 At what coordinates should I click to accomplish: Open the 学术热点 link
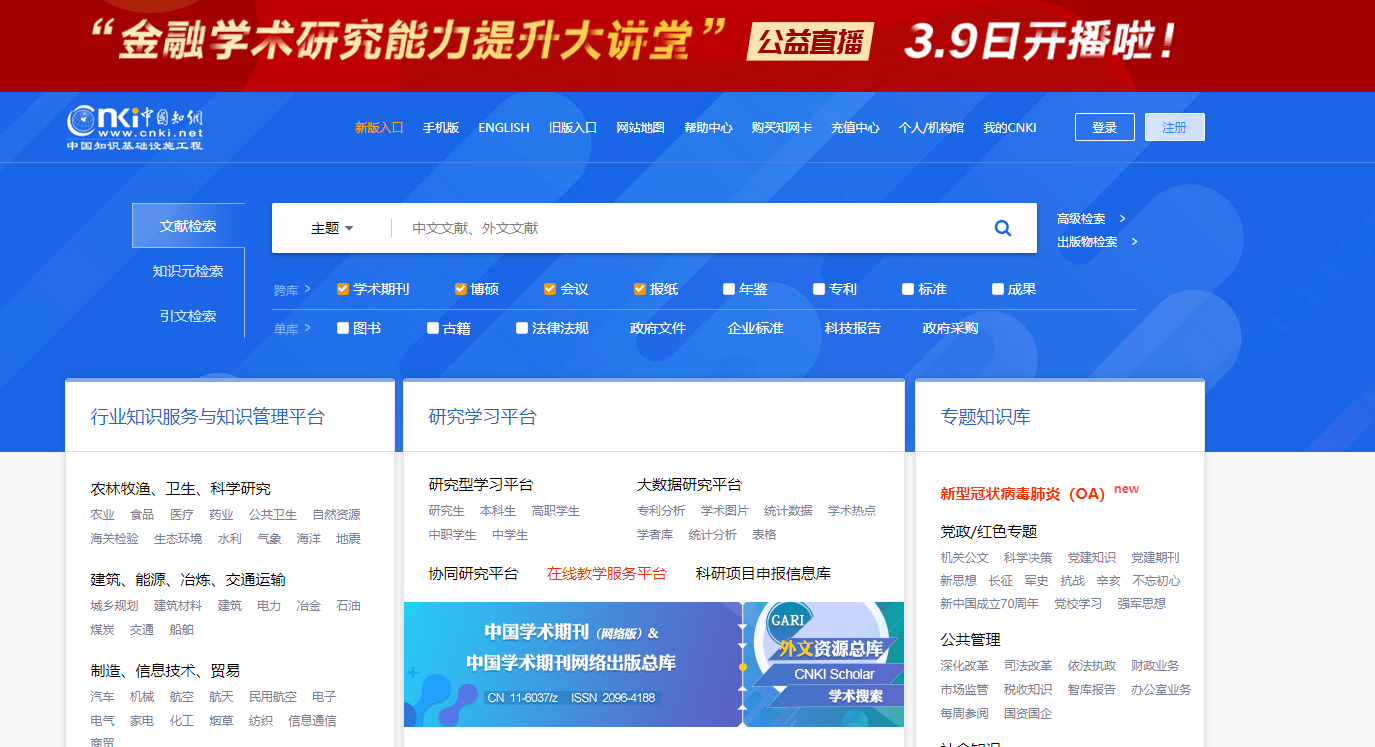pos(852,510)
